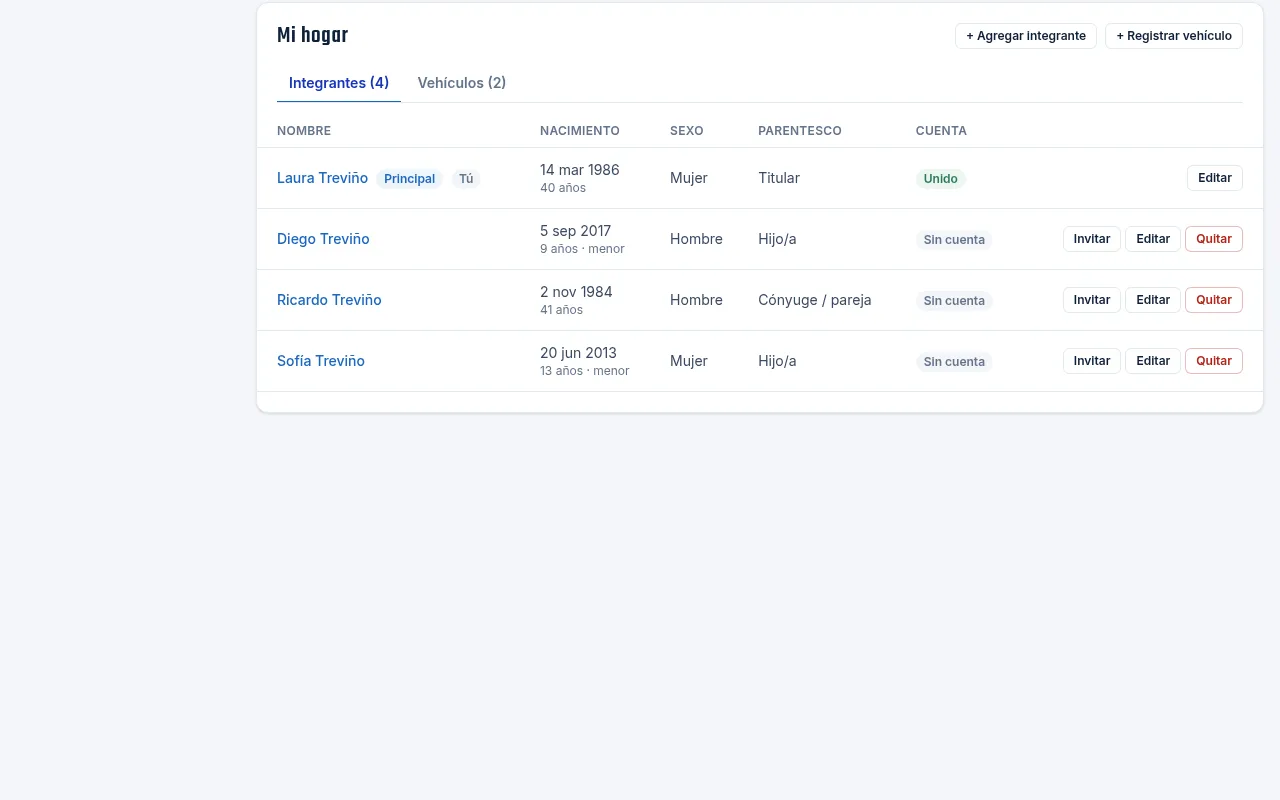Click the Agregar integrante button
The width and height of the screenshot is (1280, 800).
point(1026,36)
